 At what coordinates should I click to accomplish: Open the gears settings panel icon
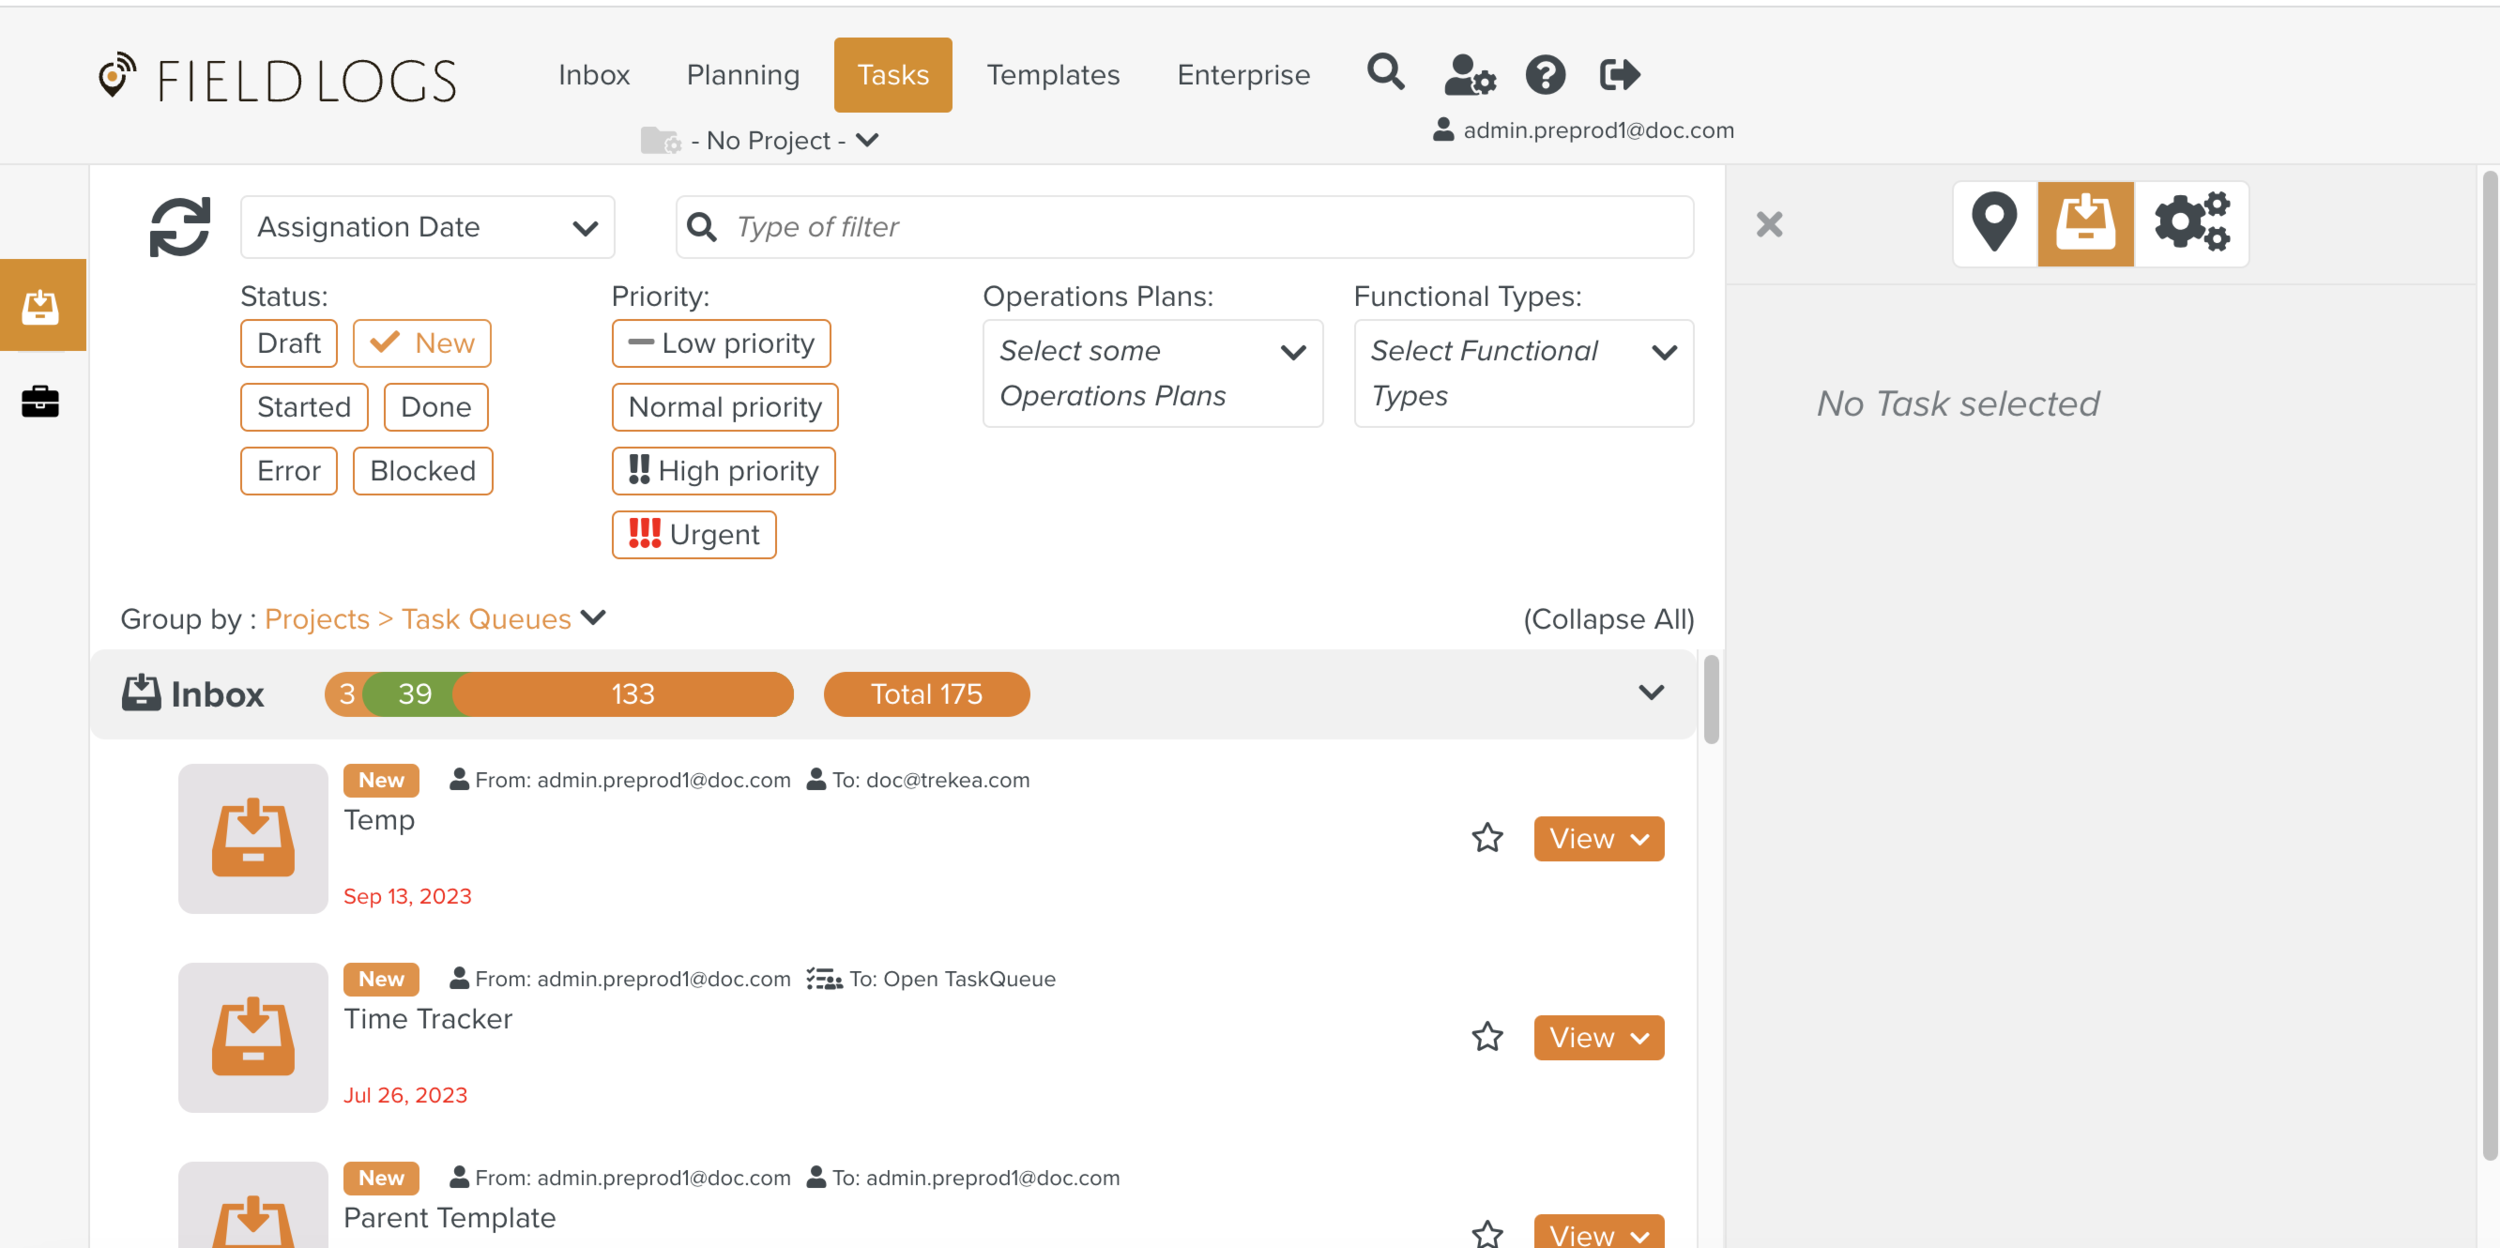coord(2192,223)
